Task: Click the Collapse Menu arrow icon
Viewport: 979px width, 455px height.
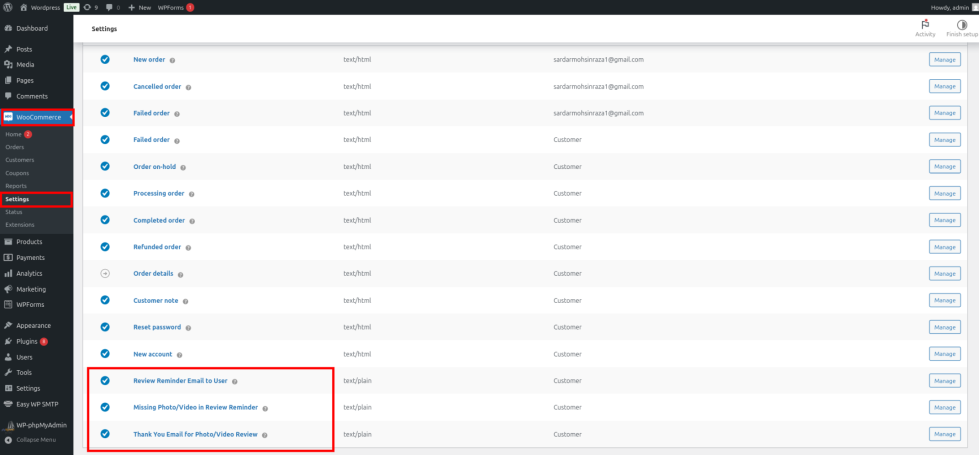Action: point(7,439)
